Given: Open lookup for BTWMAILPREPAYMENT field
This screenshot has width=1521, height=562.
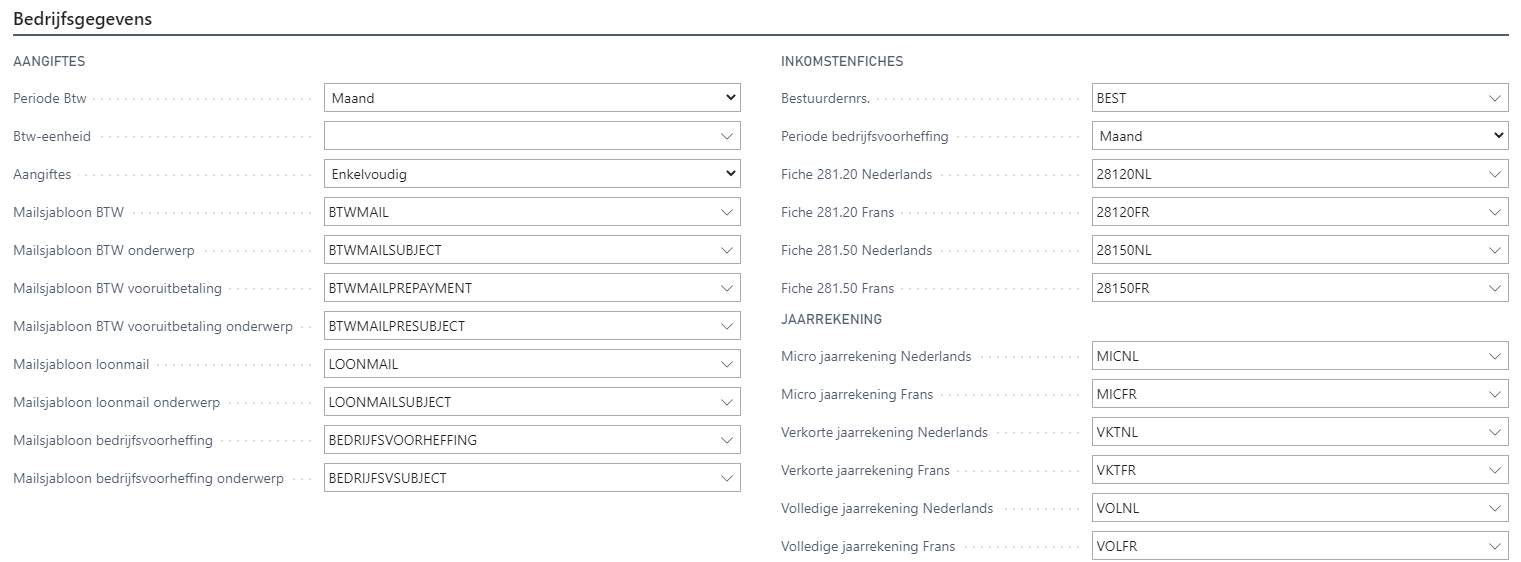Looking at the screenshot, I should [x=727, y=288].
